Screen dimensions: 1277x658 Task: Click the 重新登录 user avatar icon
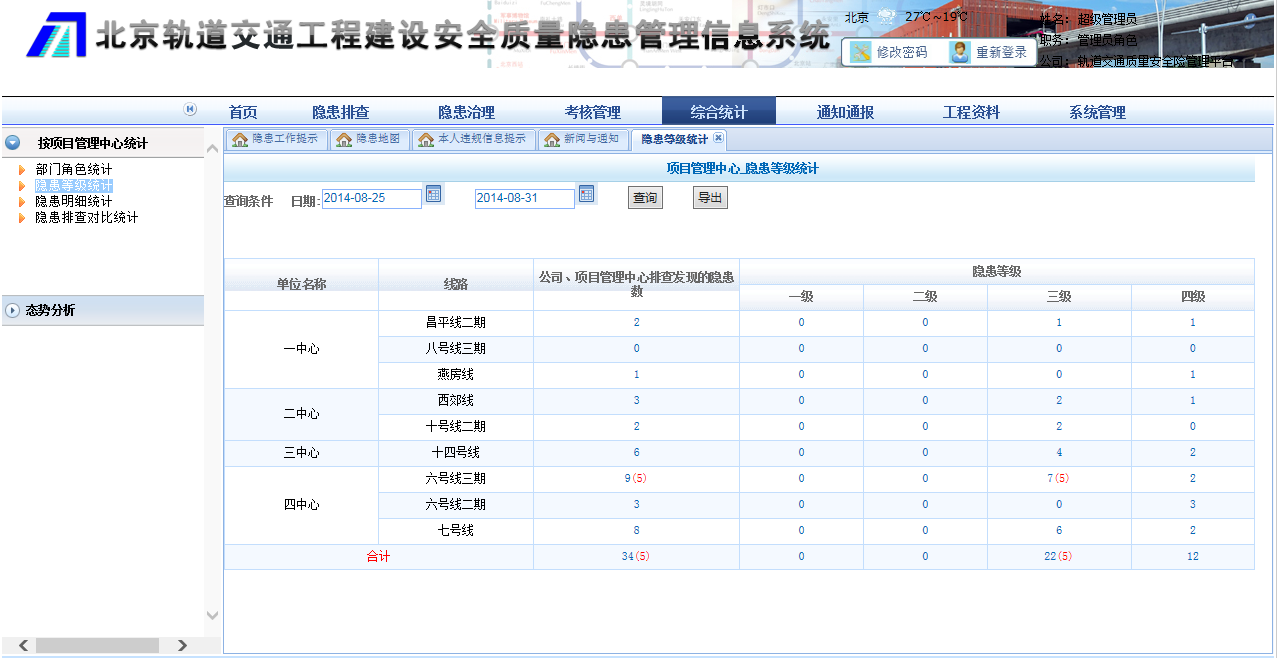[x=960, y=52]
